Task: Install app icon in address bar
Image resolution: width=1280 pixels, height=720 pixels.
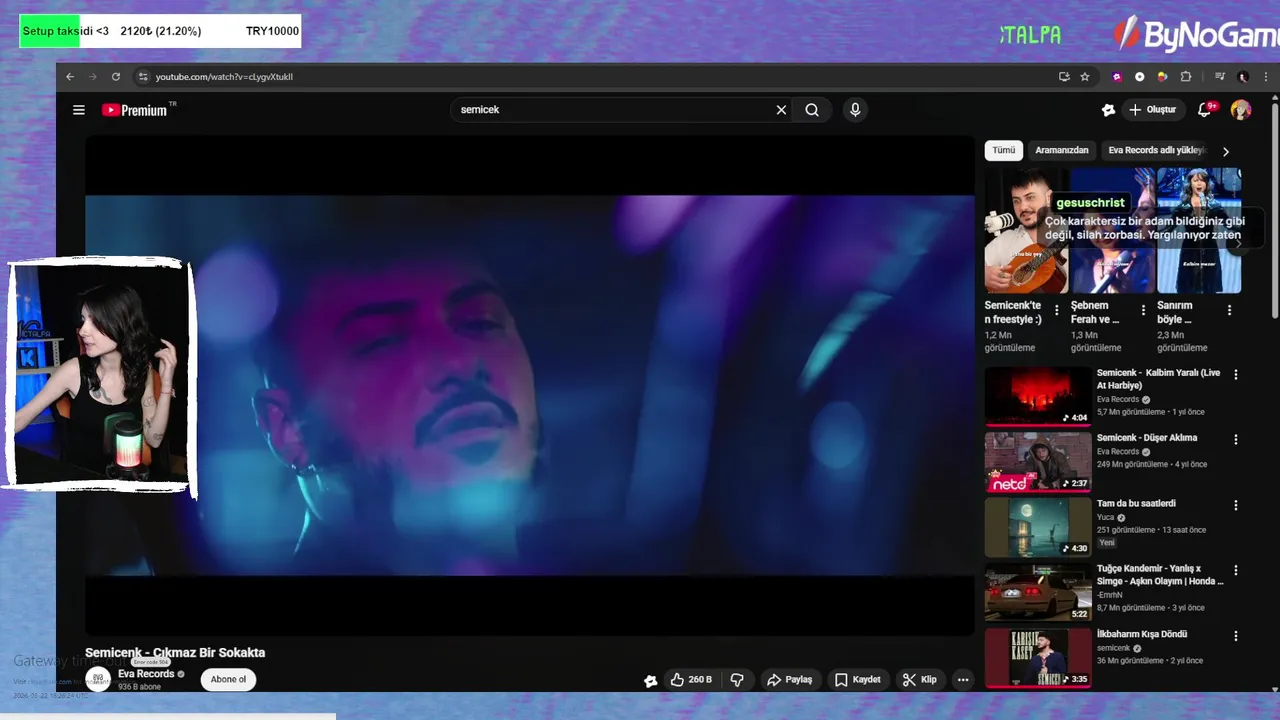Action: pos(1064,77)
